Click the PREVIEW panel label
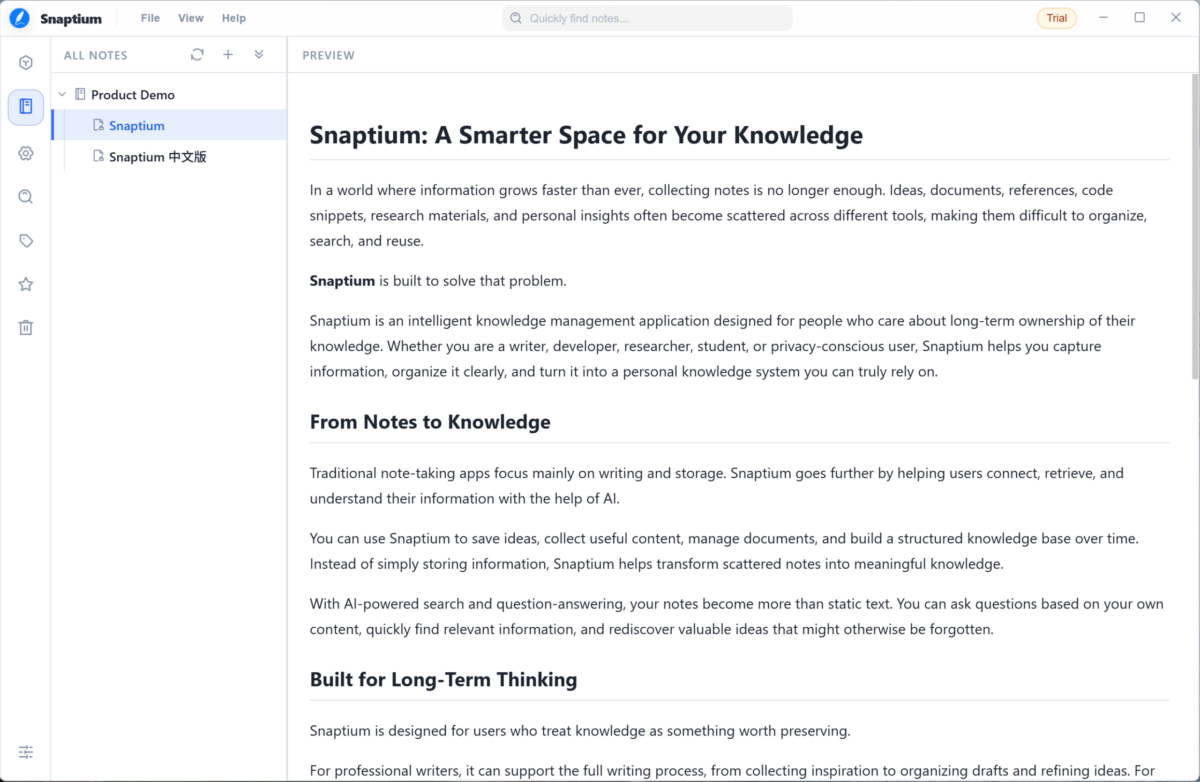 [x=329, y=55]
